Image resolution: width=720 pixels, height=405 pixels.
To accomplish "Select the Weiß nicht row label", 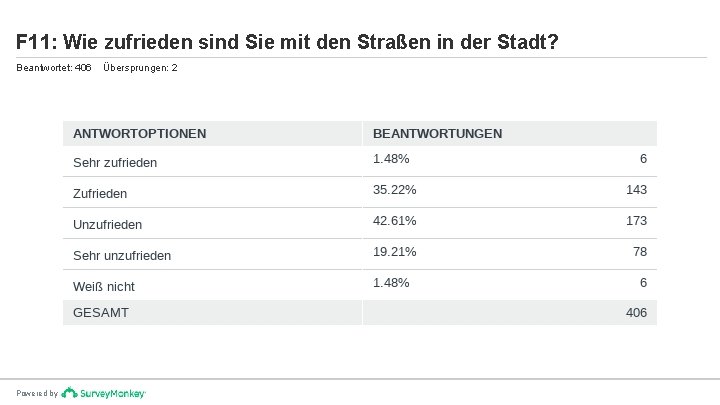I will click(104, 287).
